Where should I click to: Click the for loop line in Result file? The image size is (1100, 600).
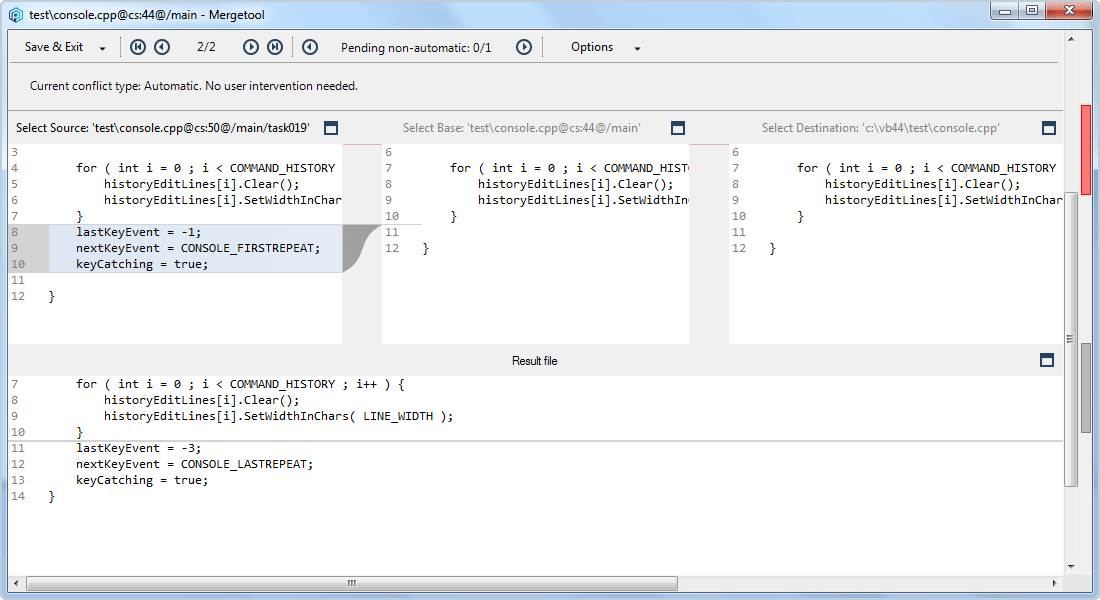click(241, 384)
